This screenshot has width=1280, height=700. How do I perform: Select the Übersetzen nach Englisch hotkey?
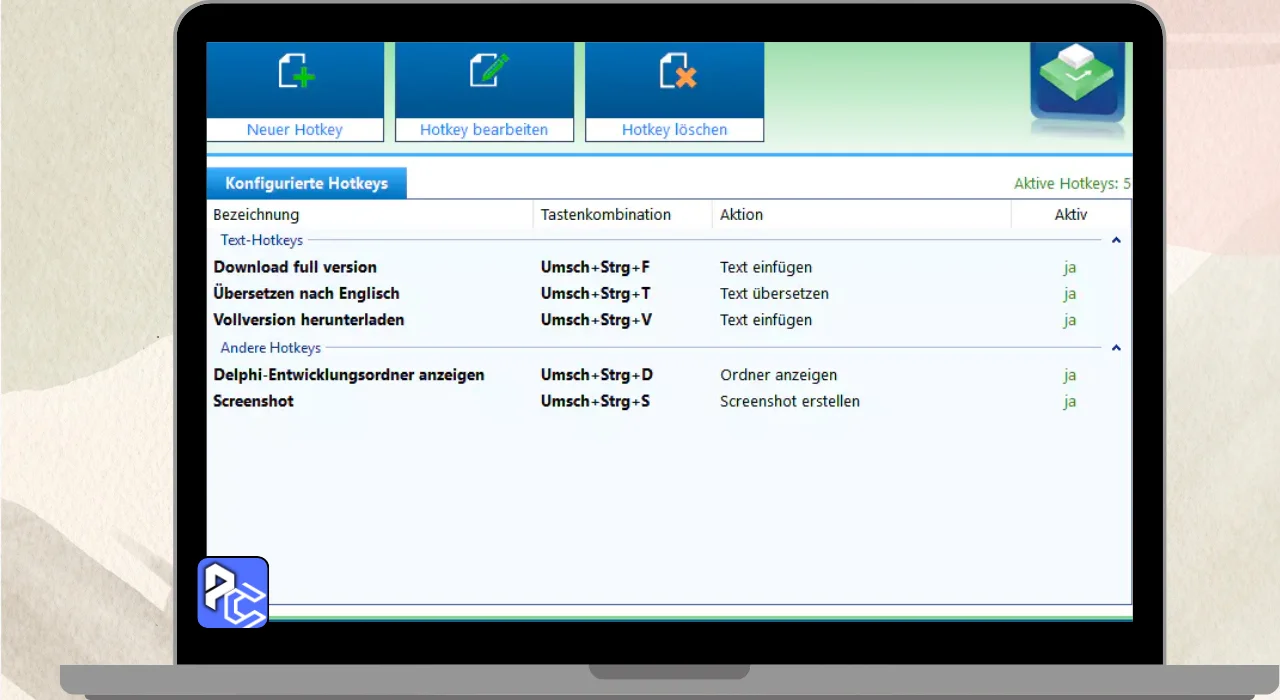point(306,294)
